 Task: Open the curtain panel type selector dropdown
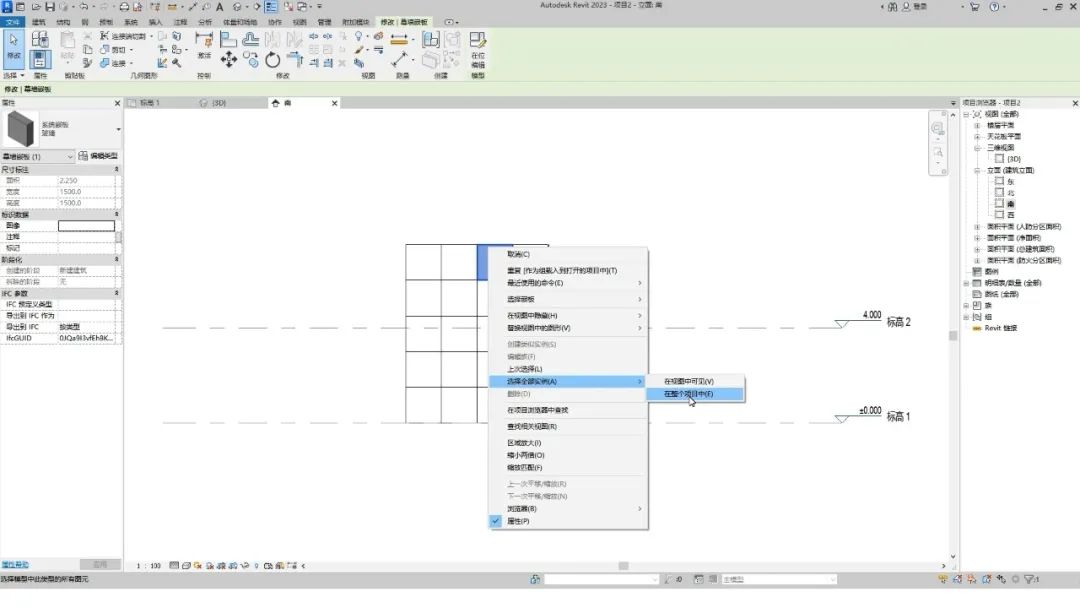click(118, 129)
